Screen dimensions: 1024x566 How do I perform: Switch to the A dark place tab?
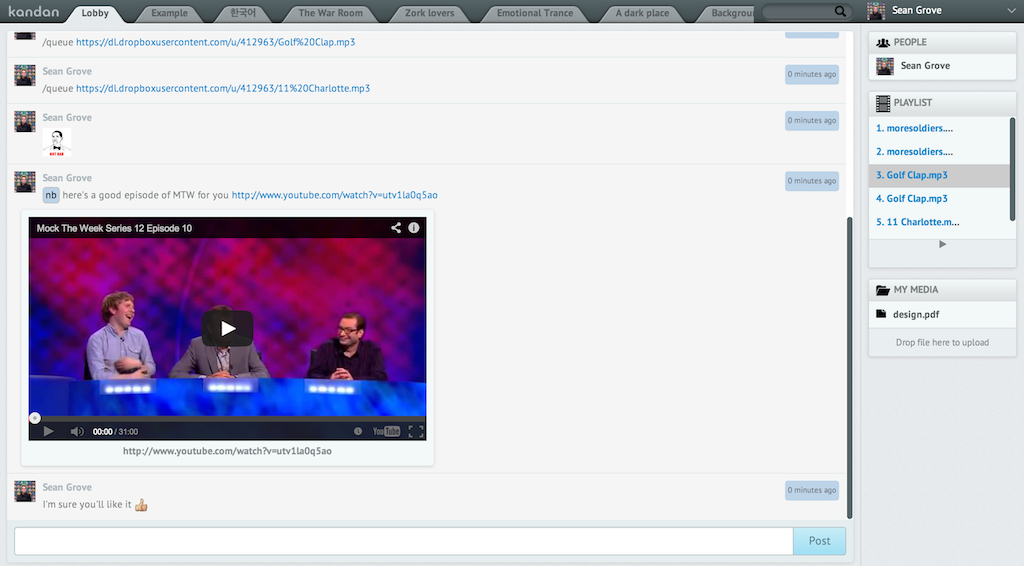click(642, 13)
